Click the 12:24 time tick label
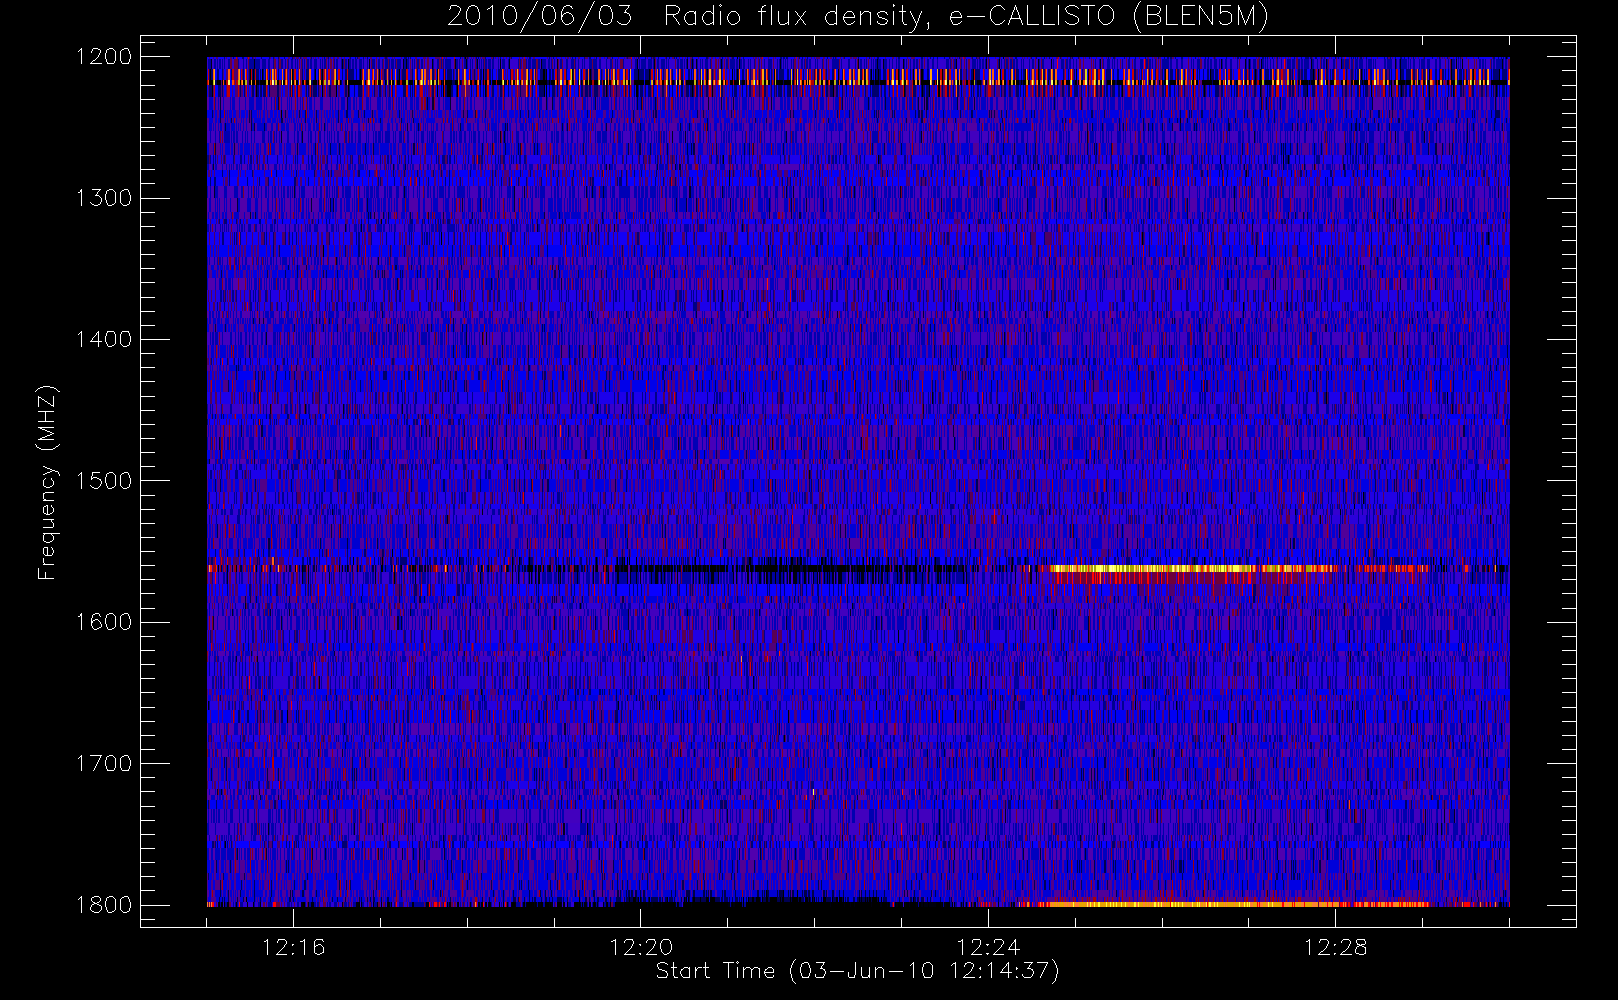 (x=988, y=947)
